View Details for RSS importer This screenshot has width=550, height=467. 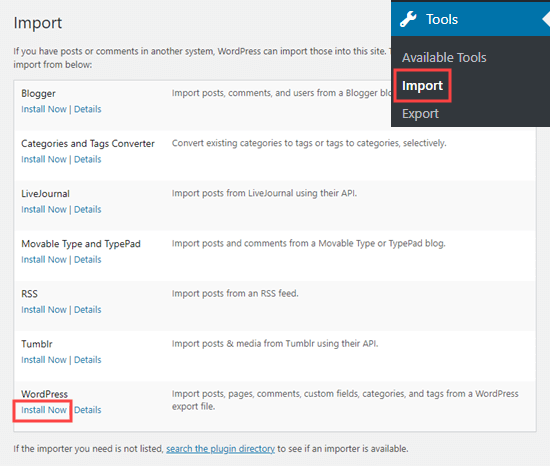pos(88,310)
